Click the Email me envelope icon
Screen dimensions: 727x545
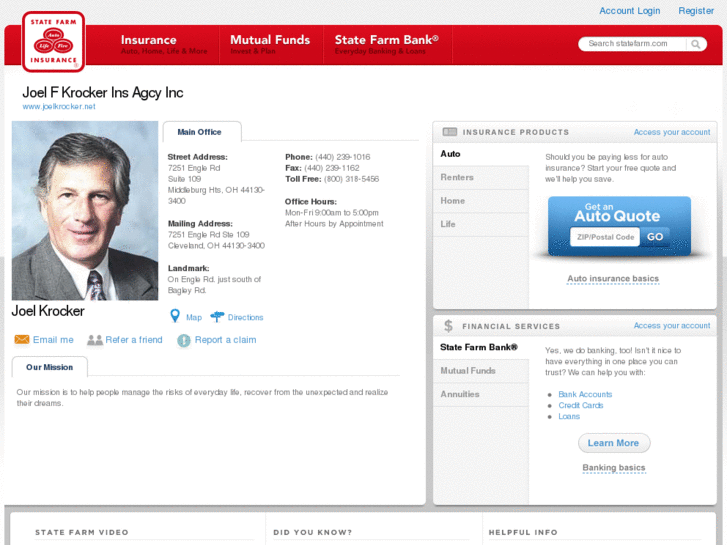[22, 340]
